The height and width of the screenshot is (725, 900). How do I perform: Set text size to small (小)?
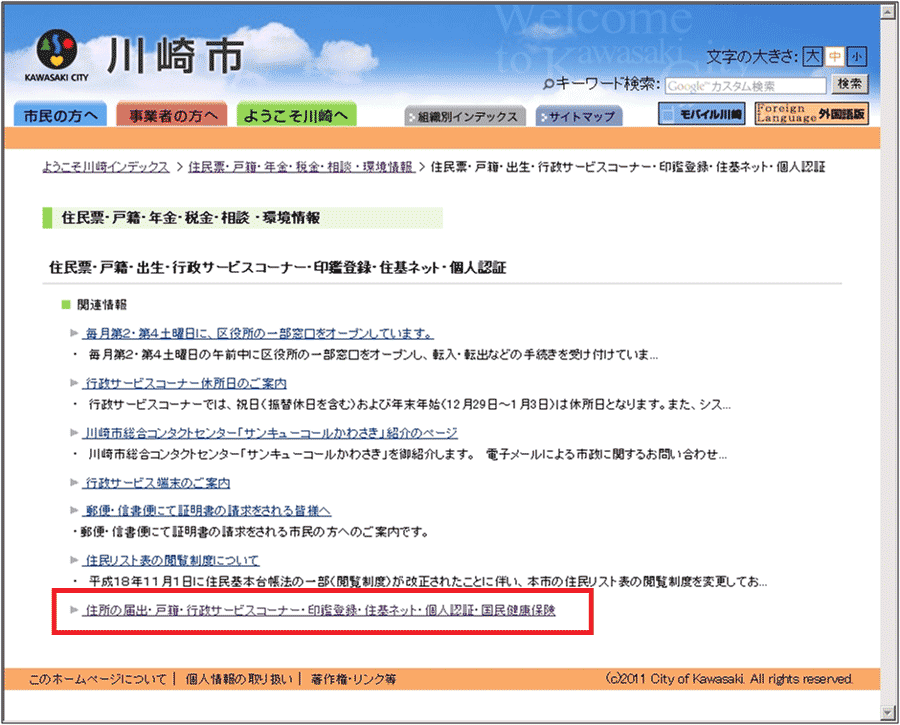click(x=856, y=56)
